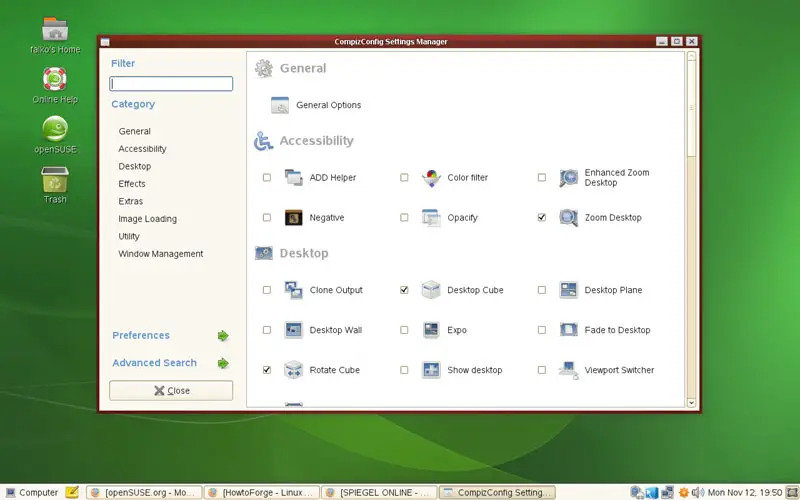Open the ADD Helper plugin icon
The width and height of the screenshot is (800, 500).
click(293, 178)
